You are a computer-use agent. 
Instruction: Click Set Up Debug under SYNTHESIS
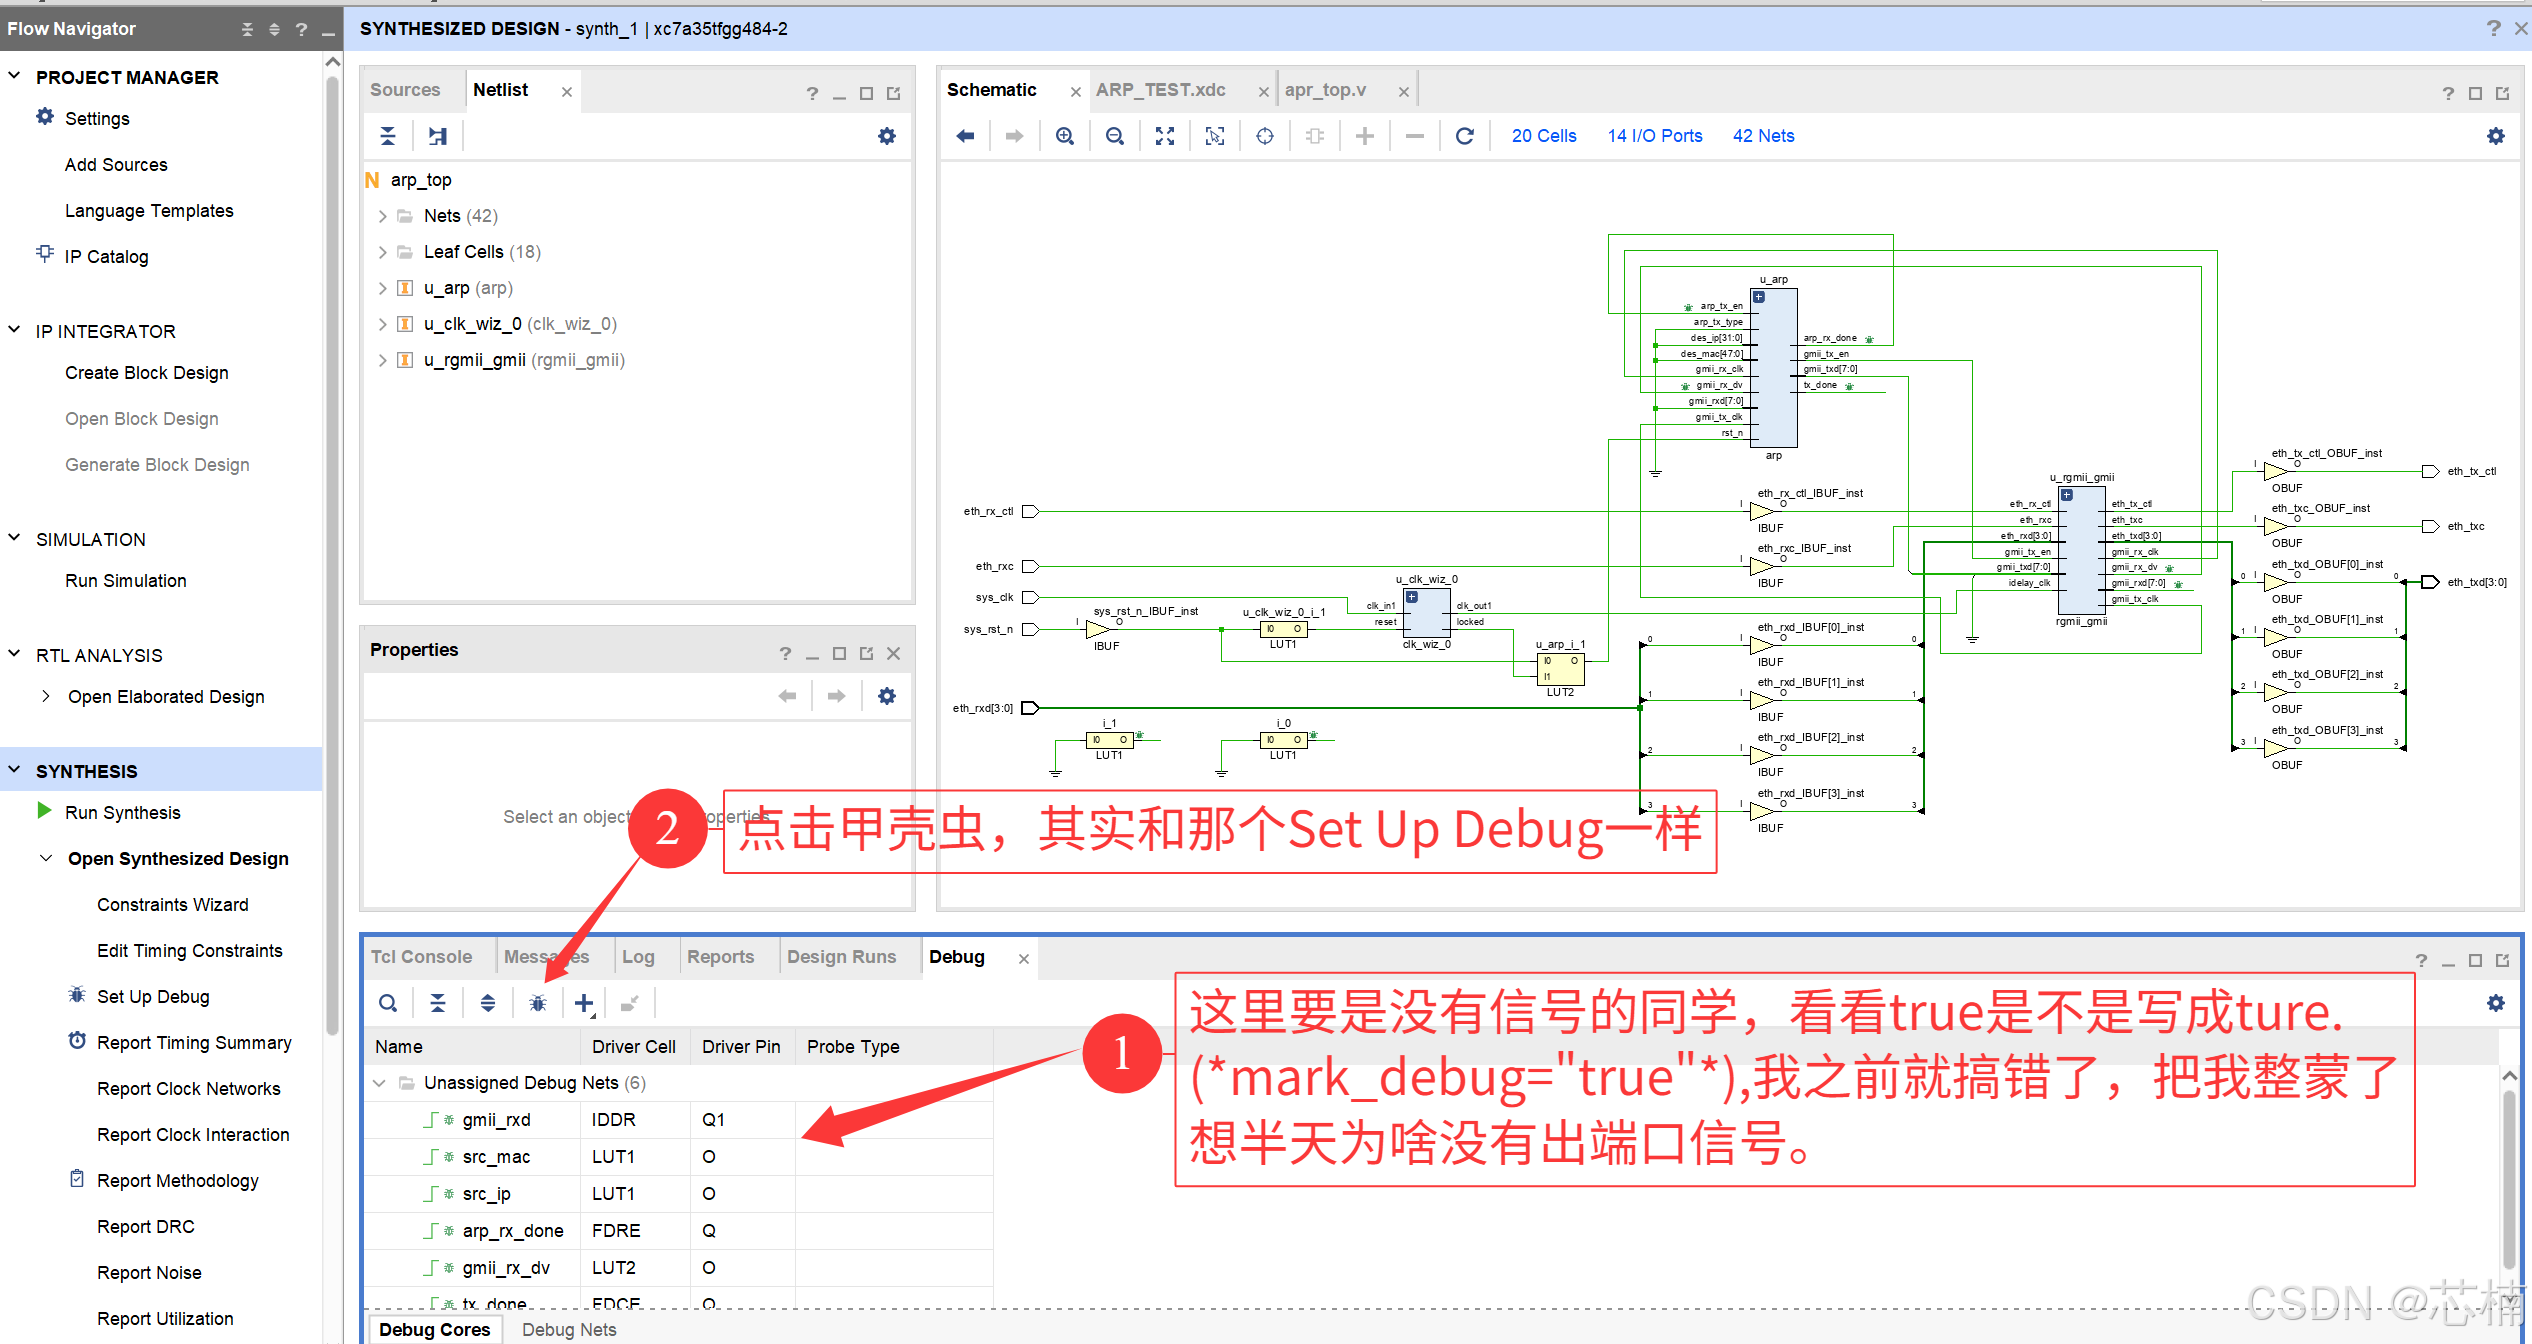[x=152, y=996]
